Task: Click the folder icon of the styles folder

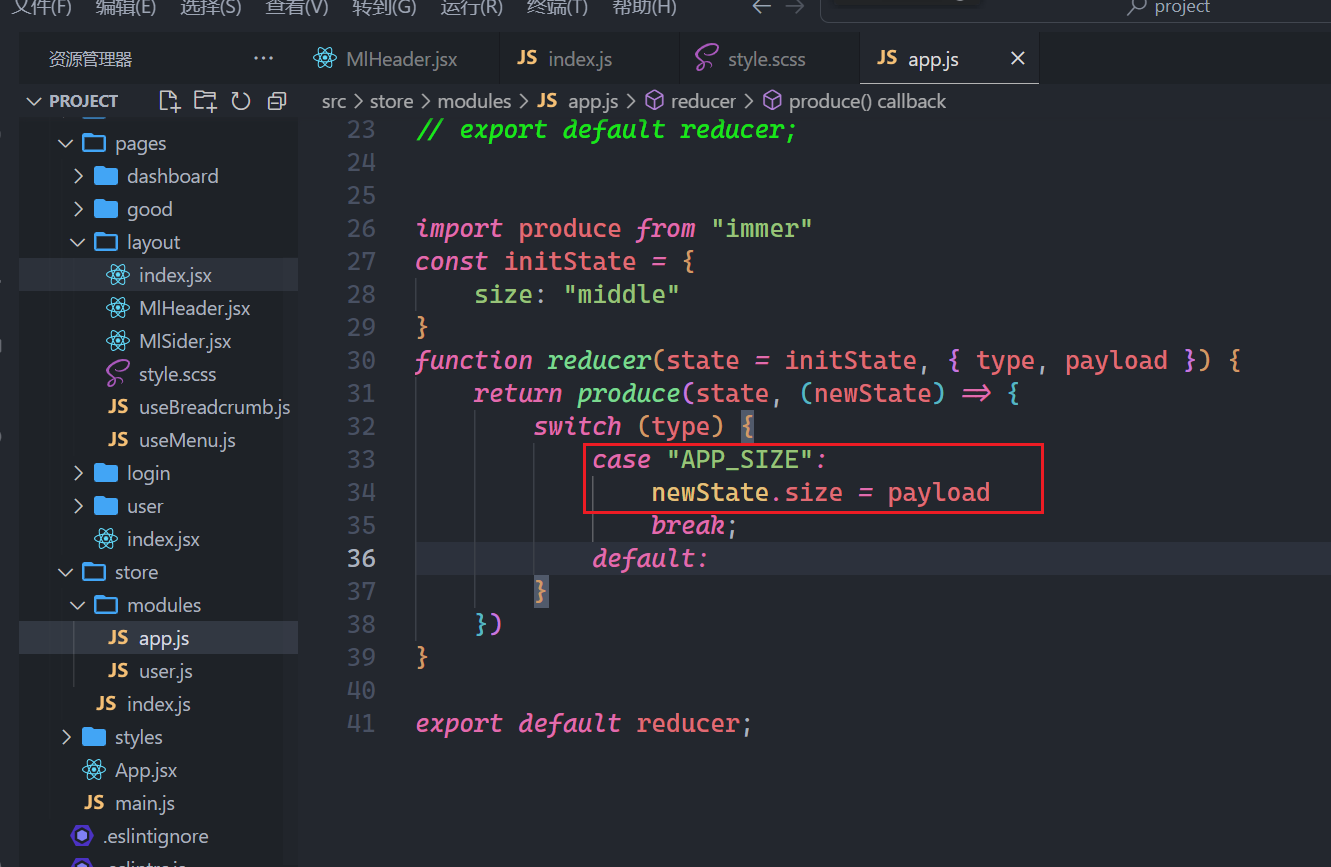Action: (94, 737)
